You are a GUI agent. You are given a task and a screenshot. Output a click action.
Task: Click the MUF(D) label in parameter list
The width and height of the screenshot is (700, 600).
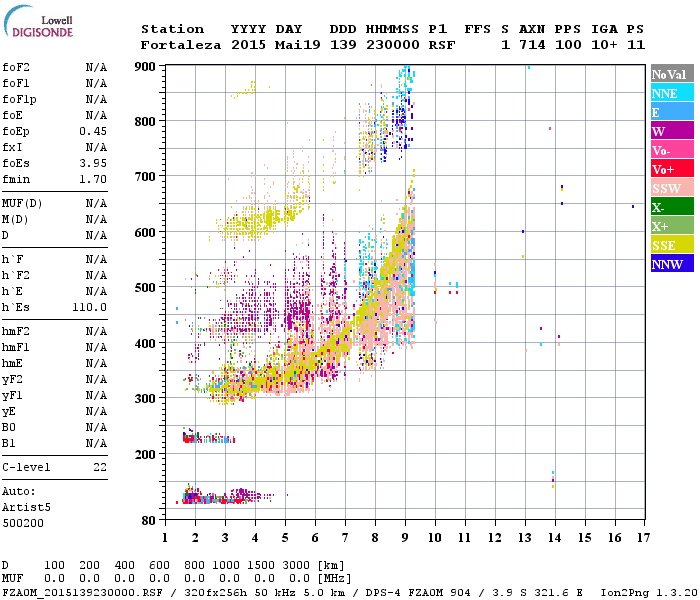click(22, 204)
